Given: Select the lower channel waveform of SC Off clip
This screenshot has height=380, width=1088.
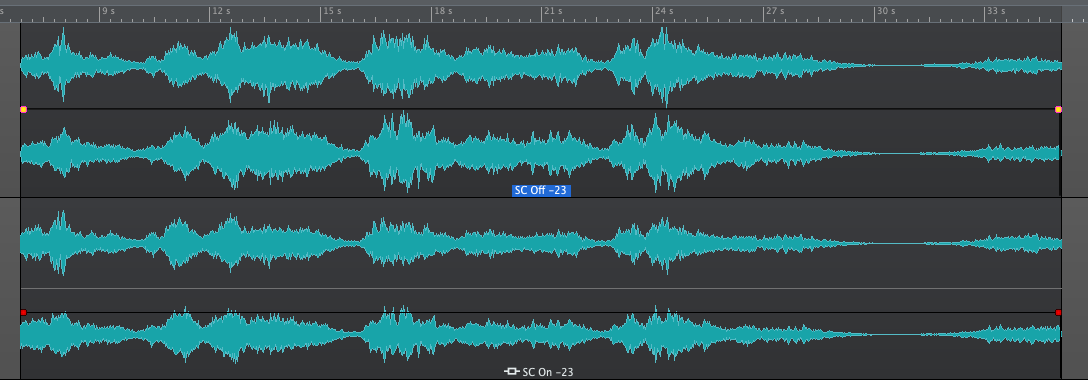Looking at the screenshot, I should [541, 153].
